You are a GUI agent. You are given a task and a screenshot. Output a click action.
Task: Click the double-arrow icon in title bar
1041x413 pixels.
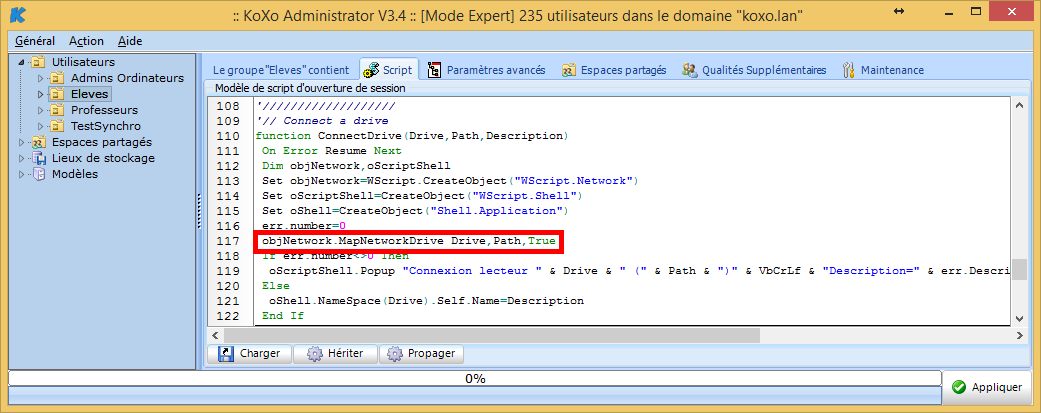(899, 11)
